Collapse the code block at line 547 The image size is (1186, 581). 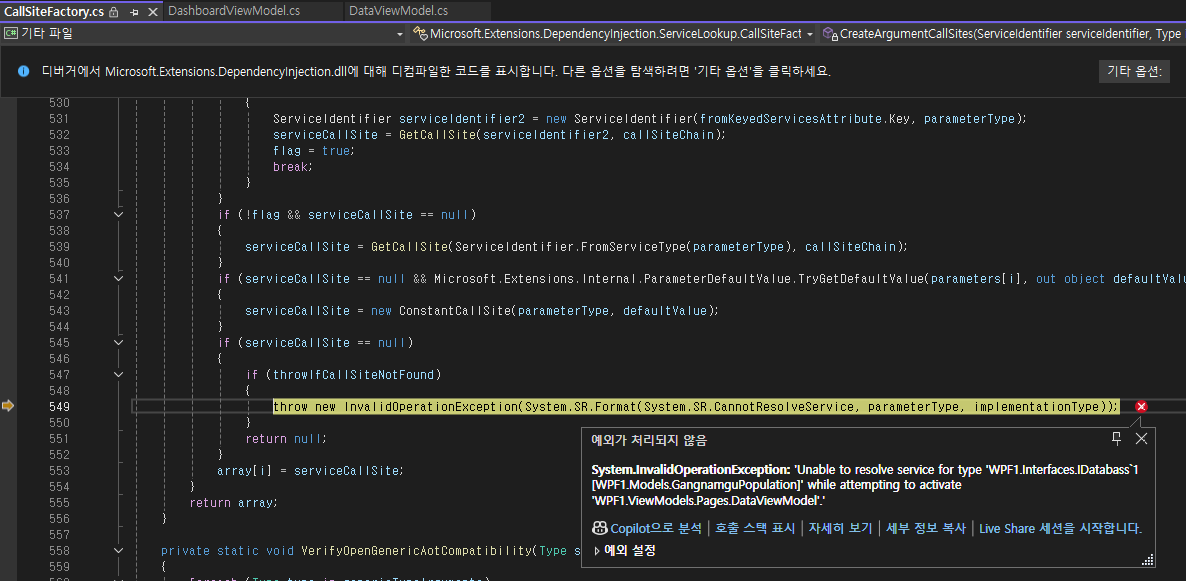[x=118, y=374]
